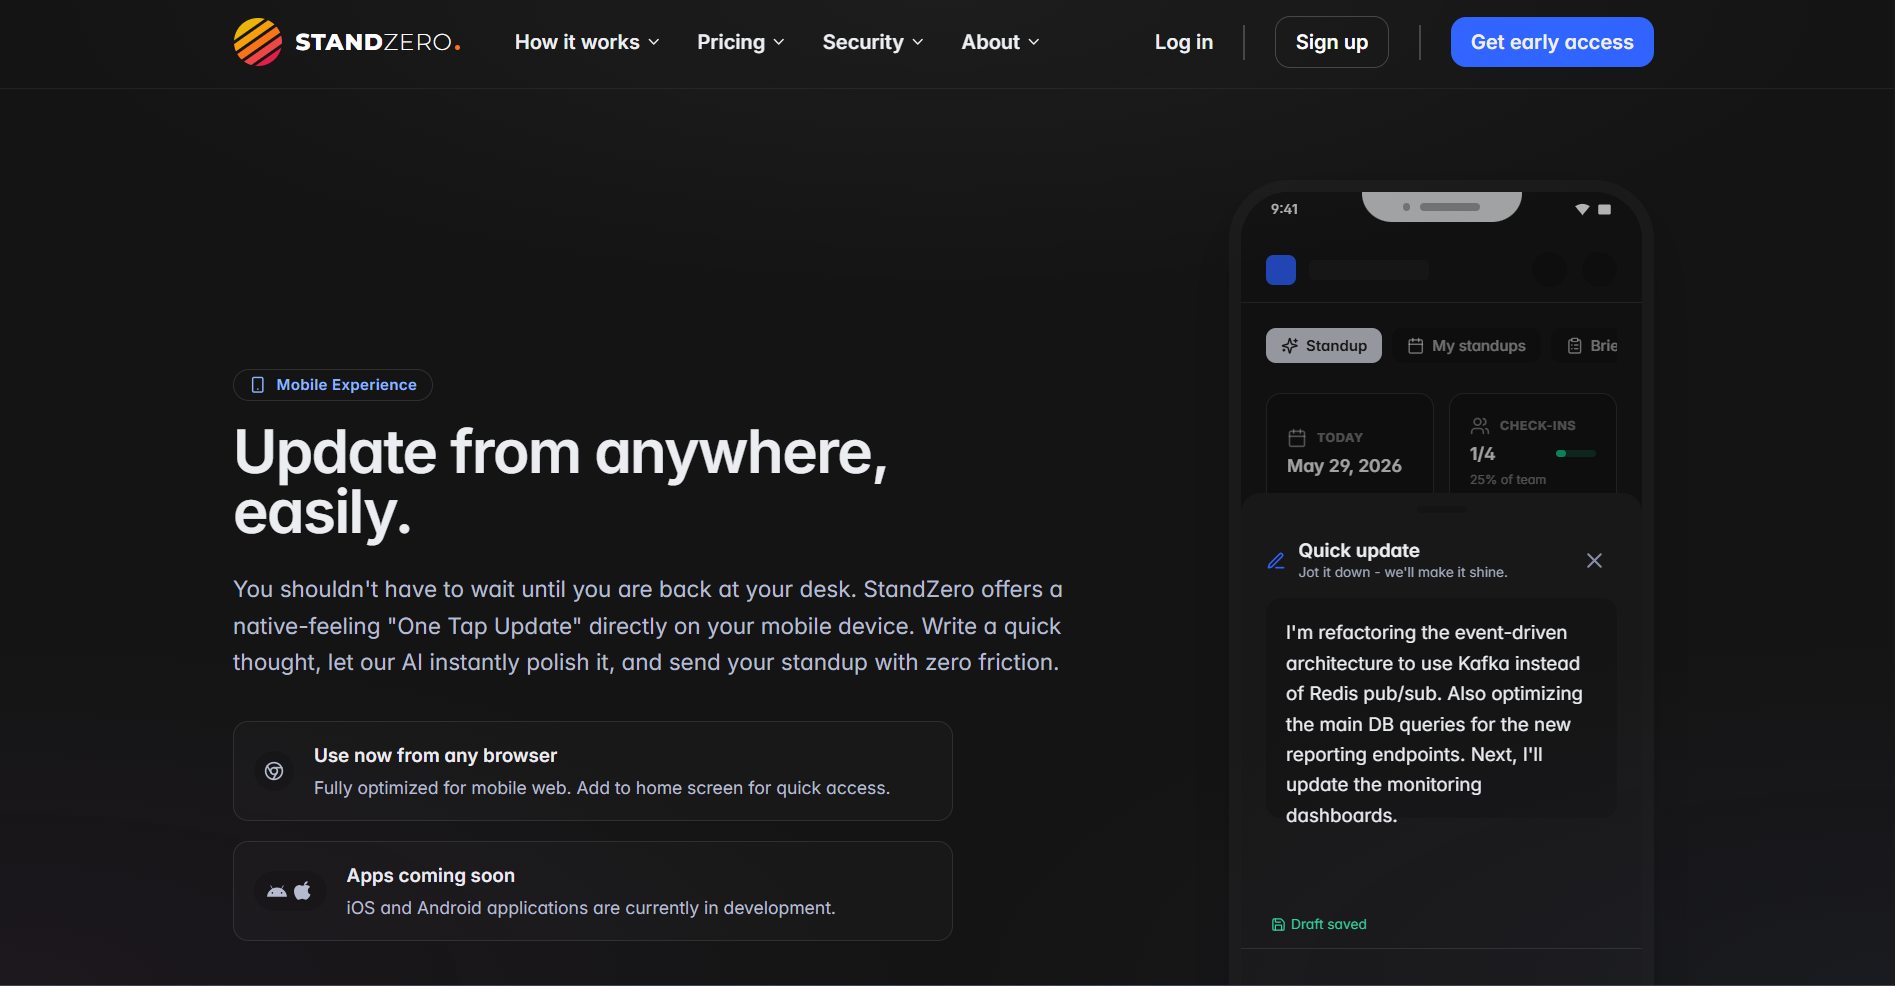Click Get early access button

point(1551,42)
